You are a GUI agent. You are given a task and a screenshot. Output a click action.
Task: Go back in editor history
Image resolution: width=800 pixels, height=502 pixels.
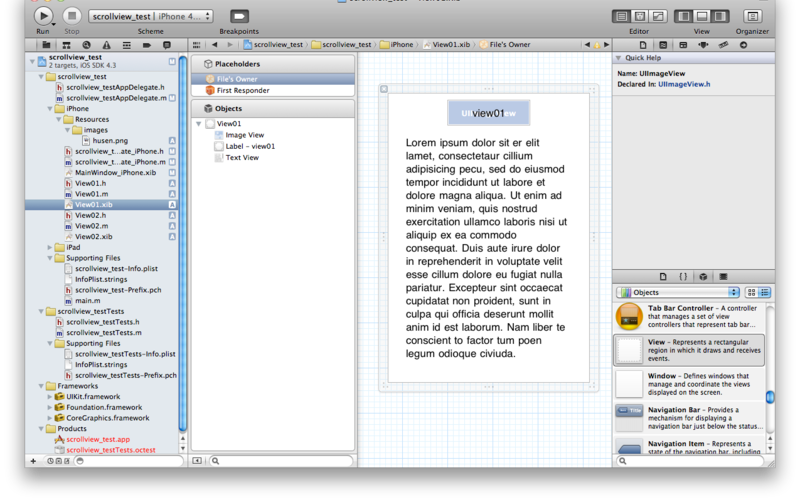[x=214, y=45]
